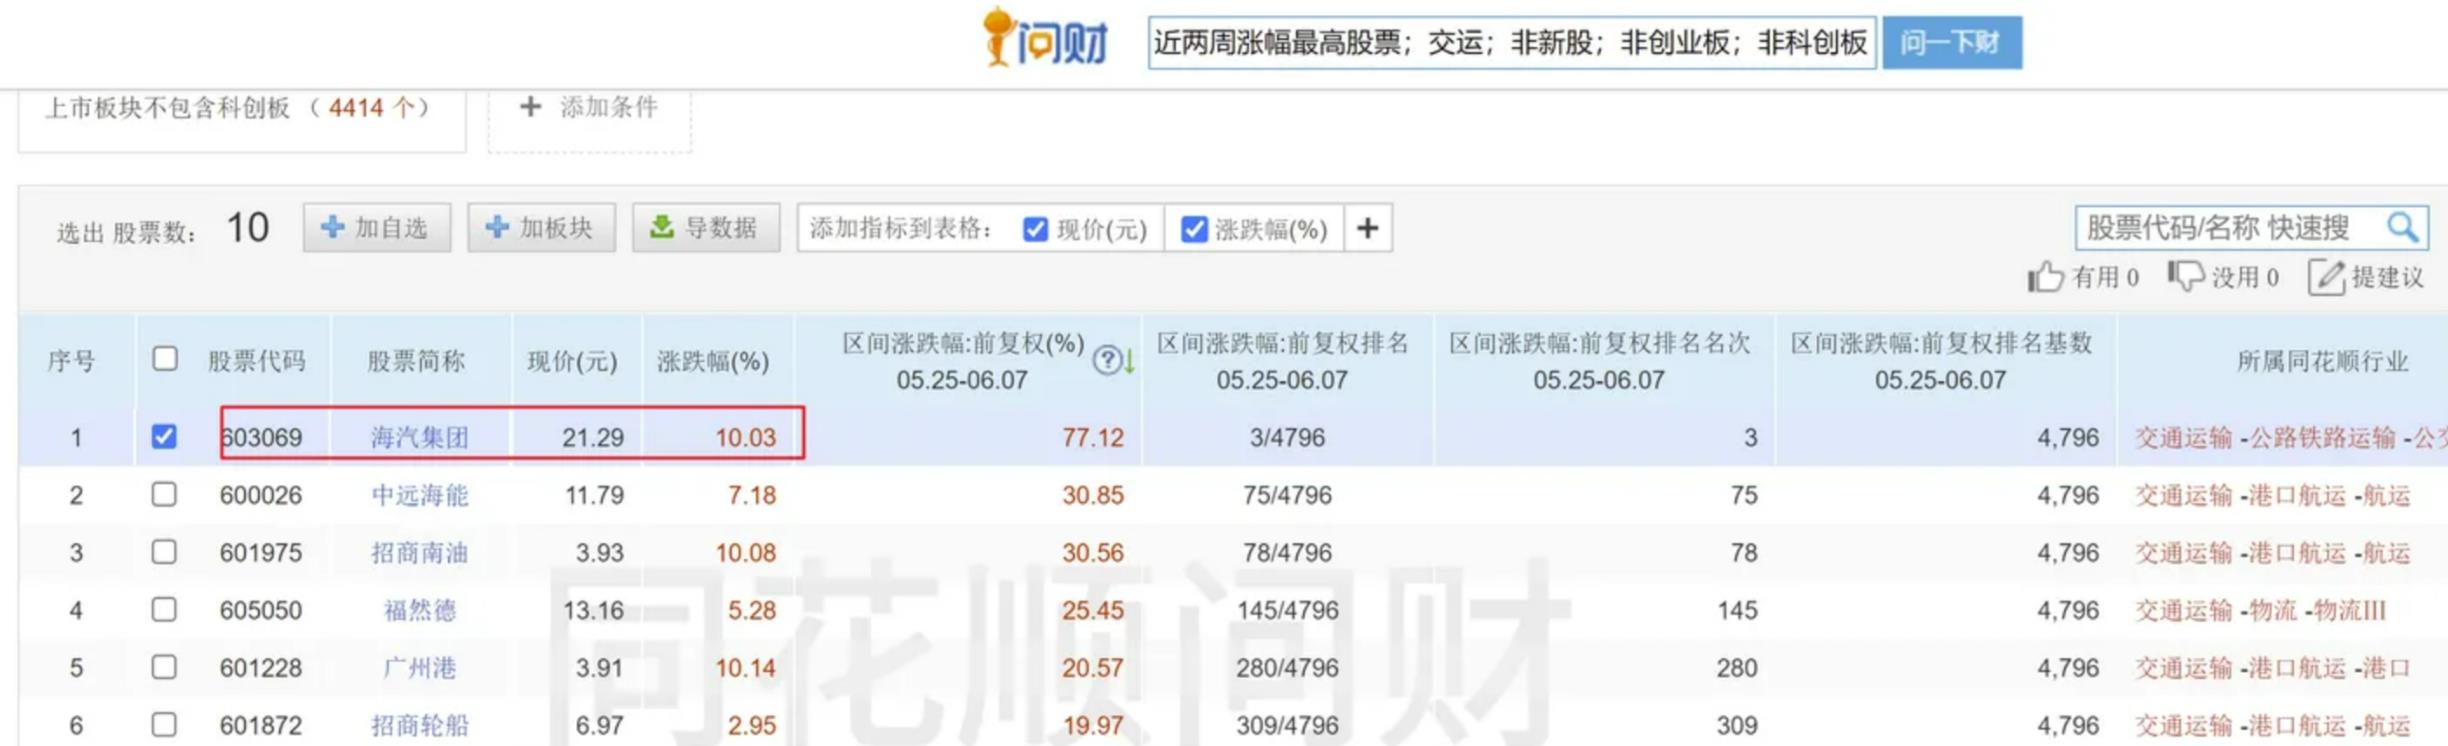
Task: Click 区间涨跌幅:前复权排名名次 column header
Action: (1599, 361)
